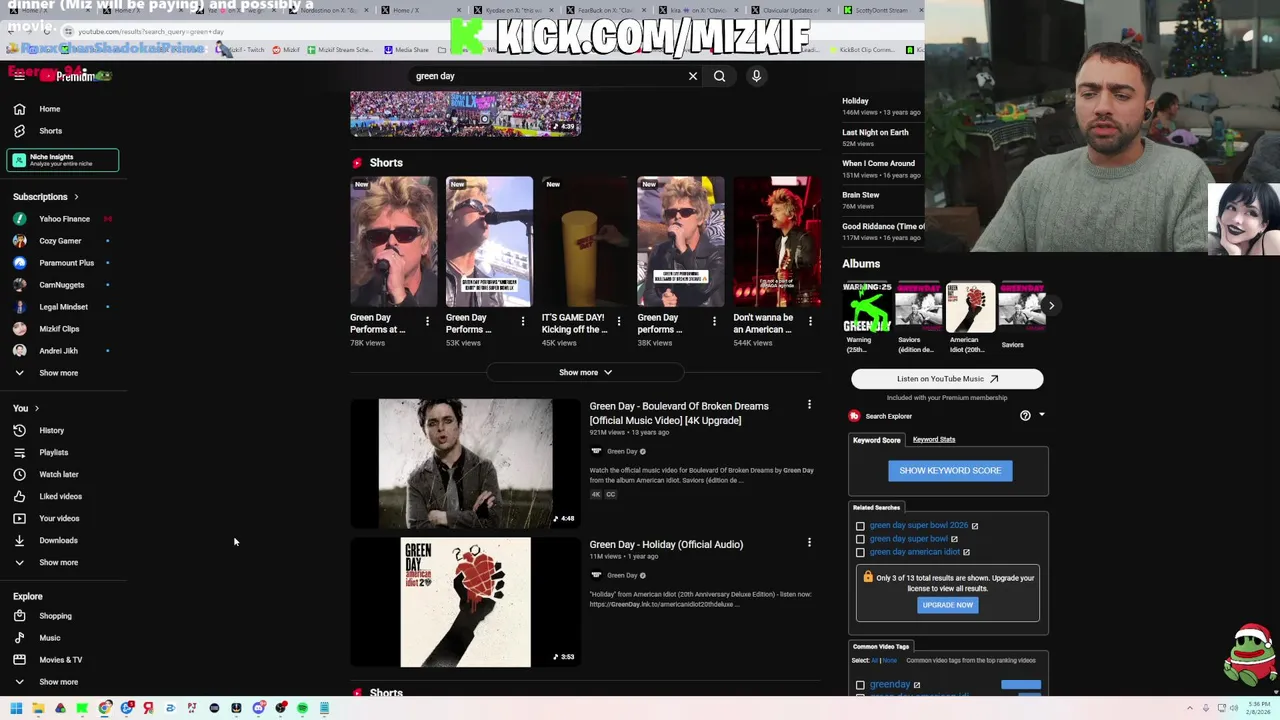The width and height of the screenshot is (1280, 720).
Task: Expand Shorts shelf with Show more
Action: 585,372
